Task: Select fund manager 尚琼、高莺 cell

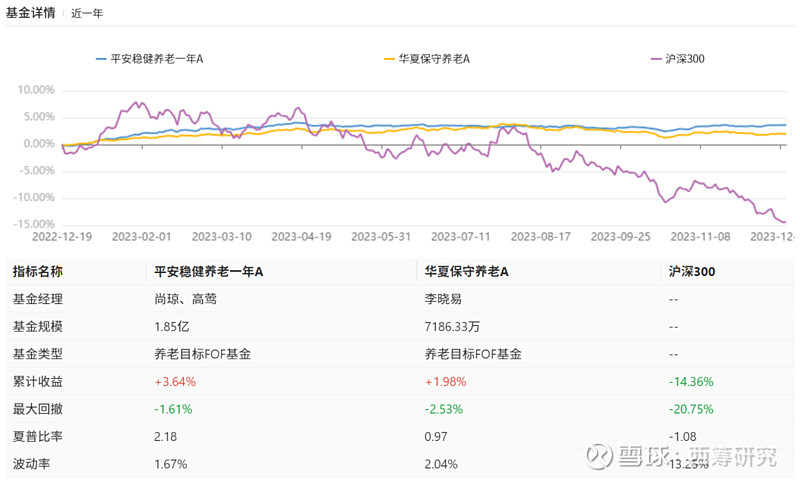Action: click(186, 299)
